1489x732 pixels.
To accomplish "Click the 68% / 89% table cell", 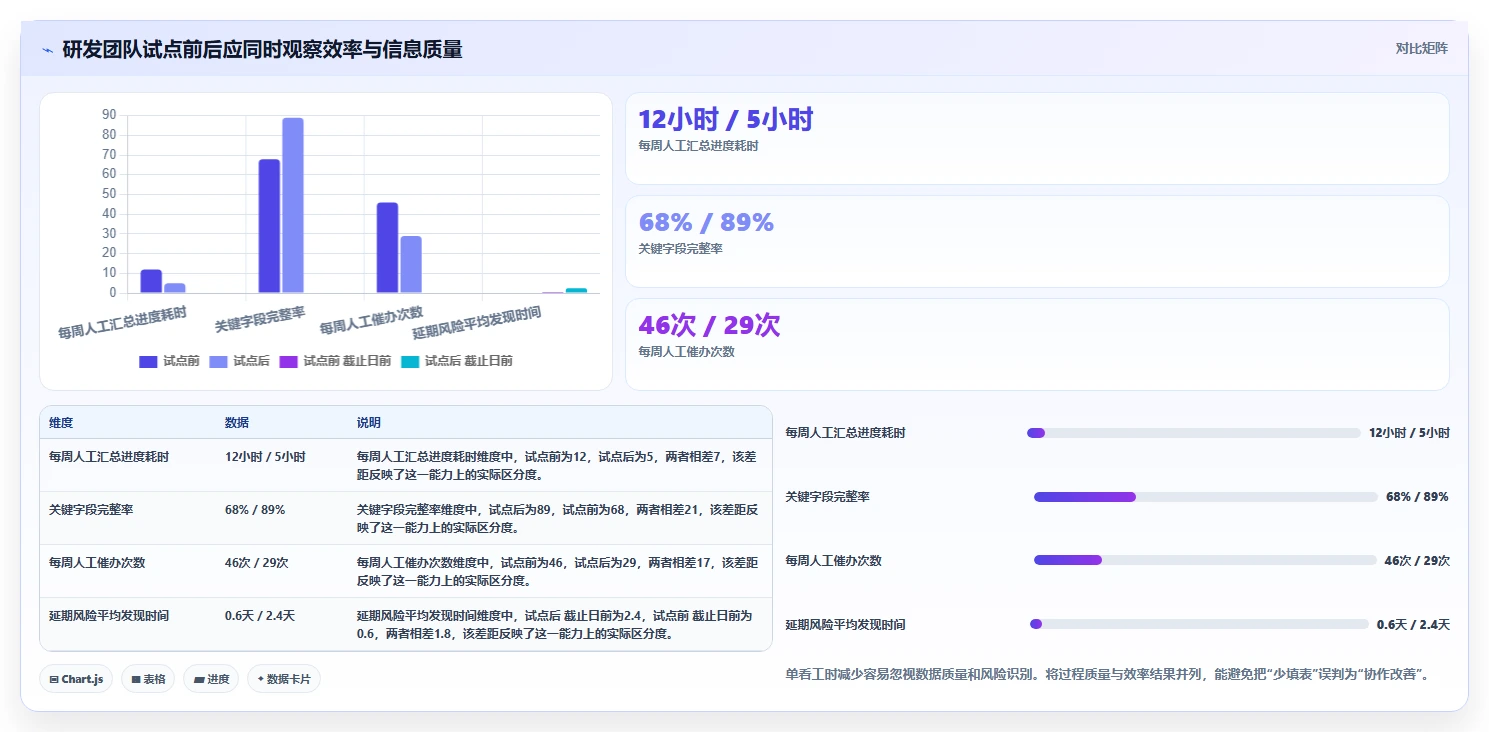I will click(255, 509).
